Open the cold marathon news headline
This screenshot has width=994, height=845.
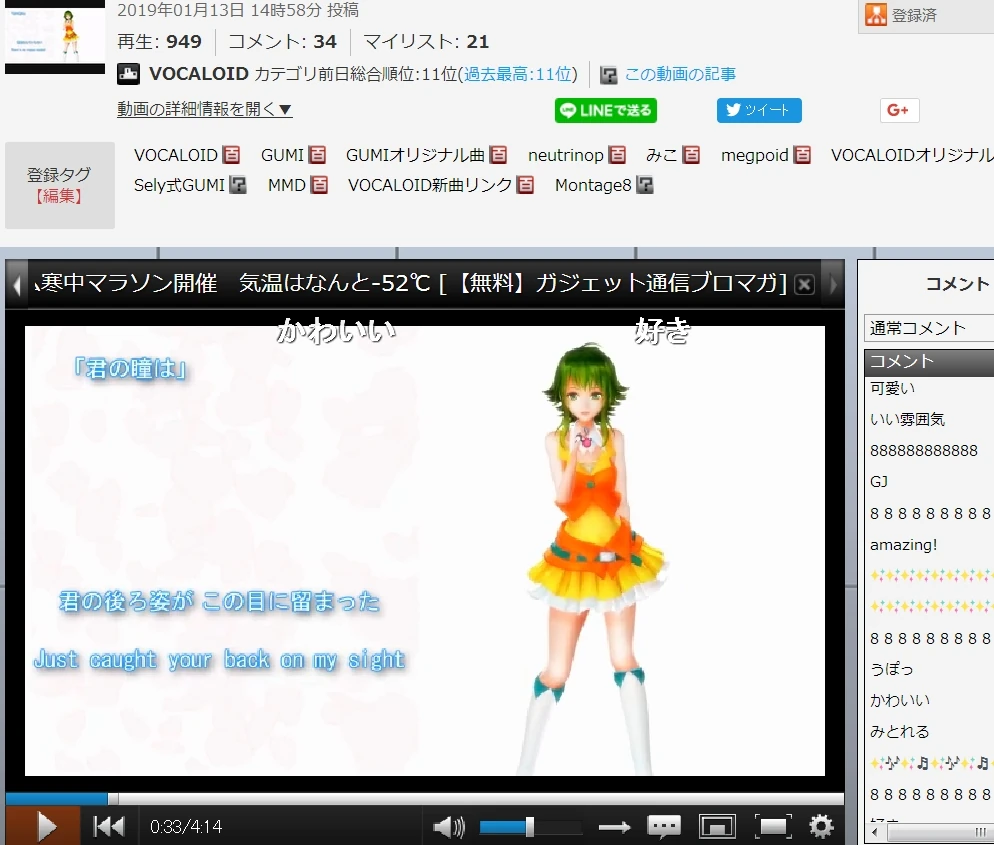point(411,283)
